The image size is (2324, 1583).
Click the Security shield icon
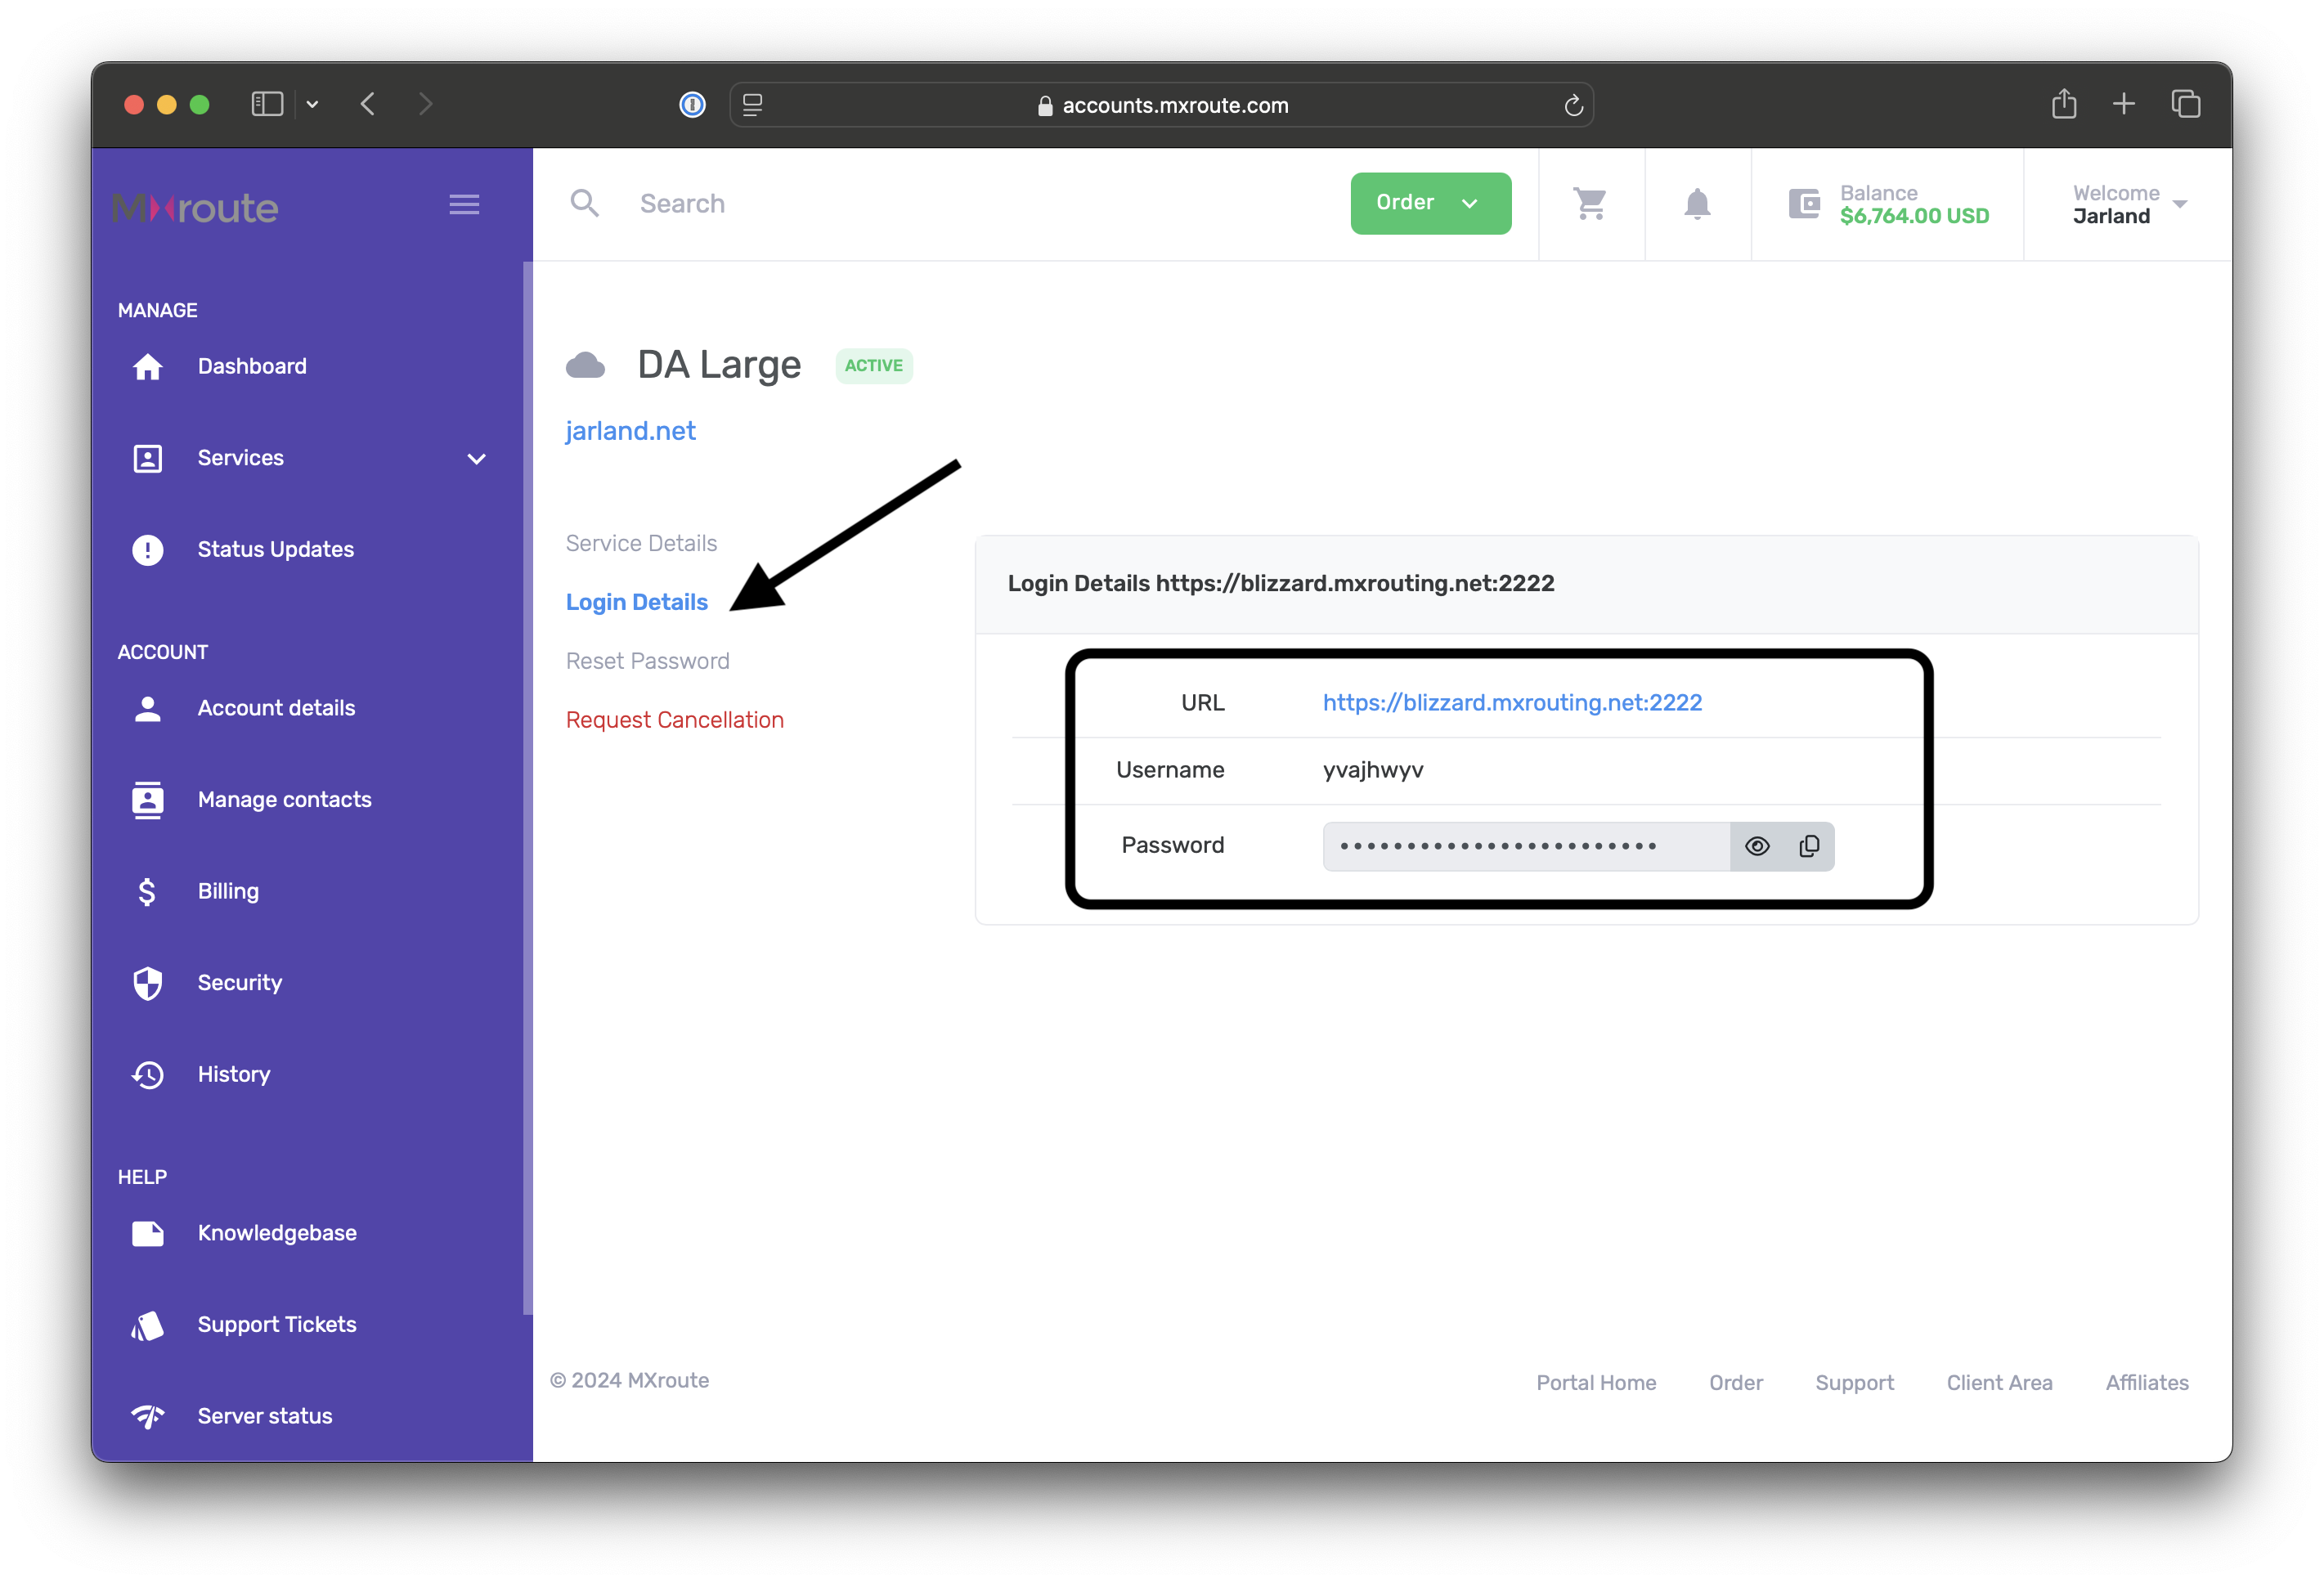148,982
